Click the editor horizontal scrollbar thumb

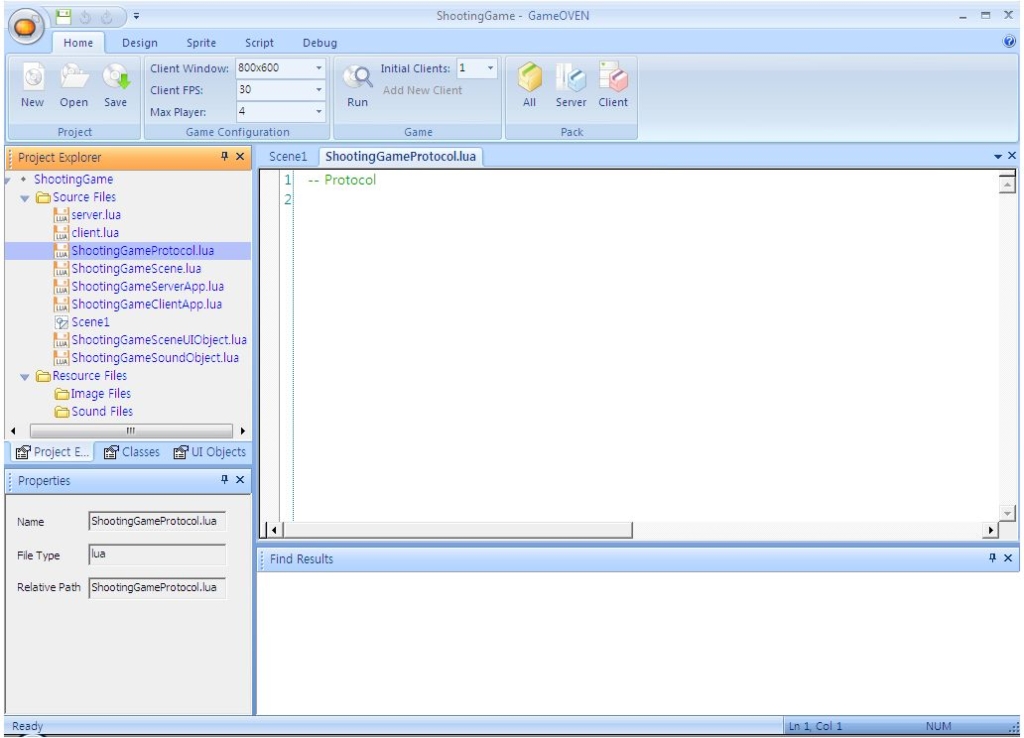(457, 530)
